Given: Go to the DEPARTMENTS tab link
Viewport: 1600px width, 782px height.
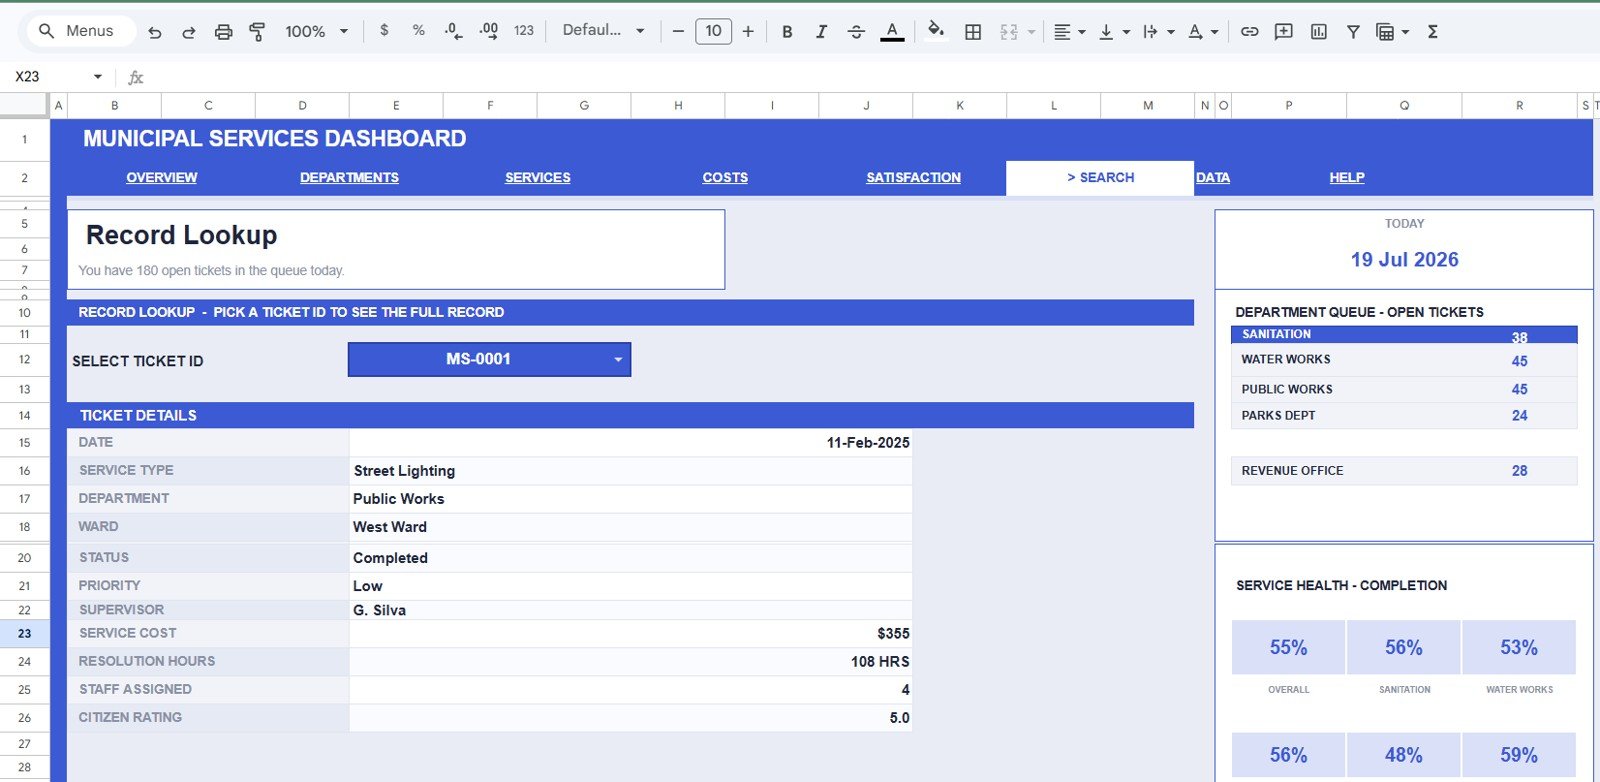Looking at the screenshot, I should pyautogui.click(x=349, y=177).
